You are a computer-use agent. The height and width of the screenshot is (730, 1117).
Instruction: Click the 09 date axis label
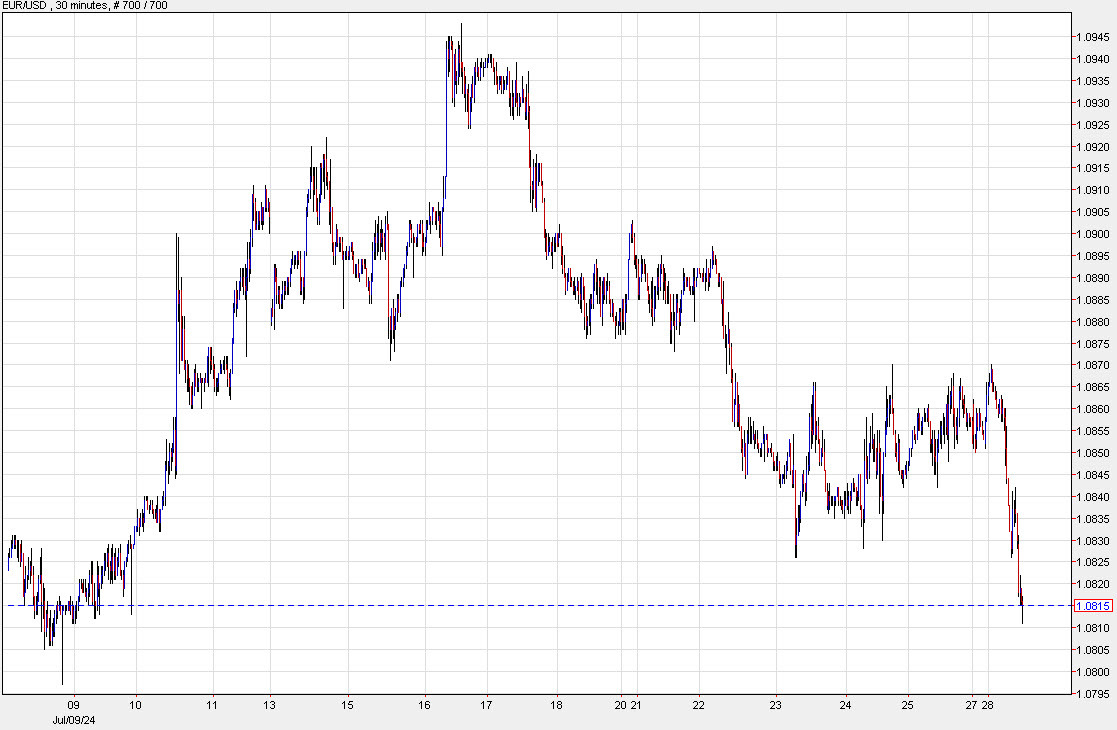pyautogui.click(x=72, y=703)
